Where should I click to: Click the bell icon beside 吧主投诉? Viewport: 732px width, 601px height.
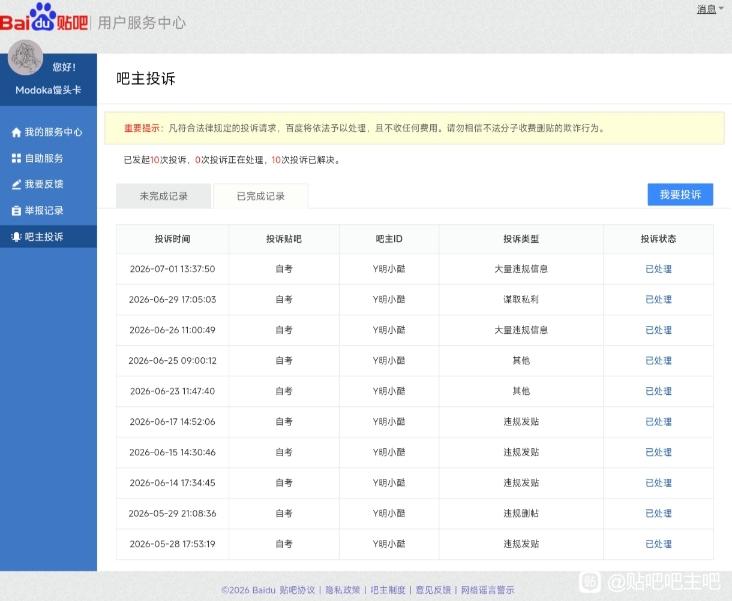coord(16,237)
